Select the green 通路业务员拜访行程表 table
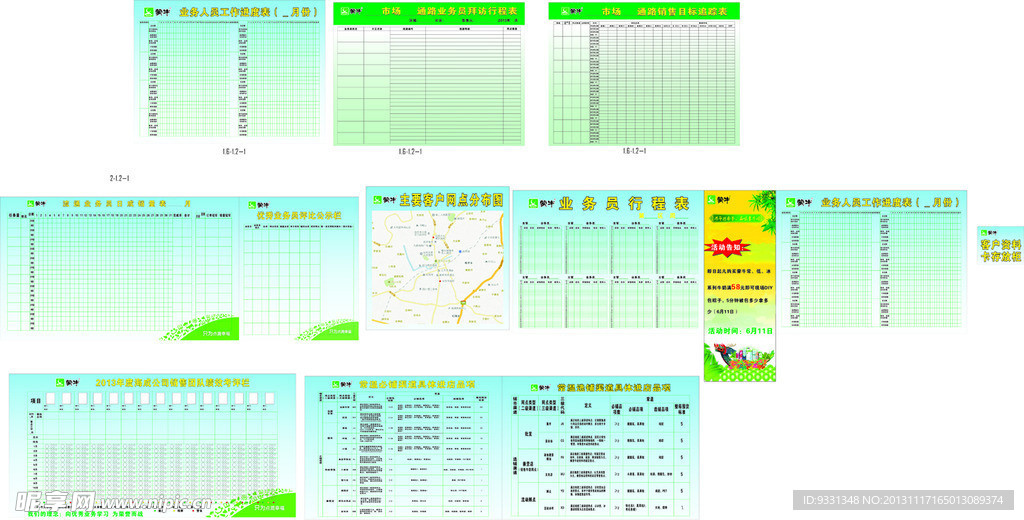Screen dimensions: 1024x520 pos(429,84)
